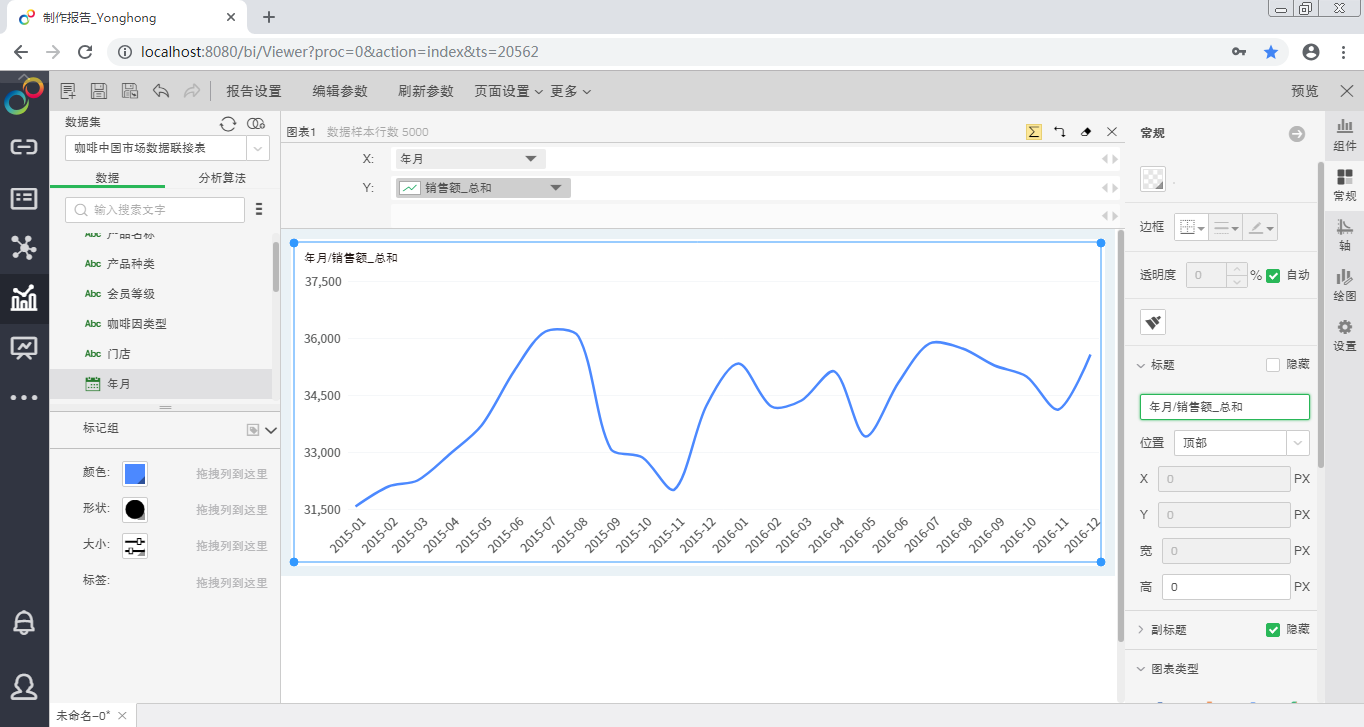Click the blue 颜色 swatch
The height and width of the screenshot is (727, 1364).
(x=135, y=473)
